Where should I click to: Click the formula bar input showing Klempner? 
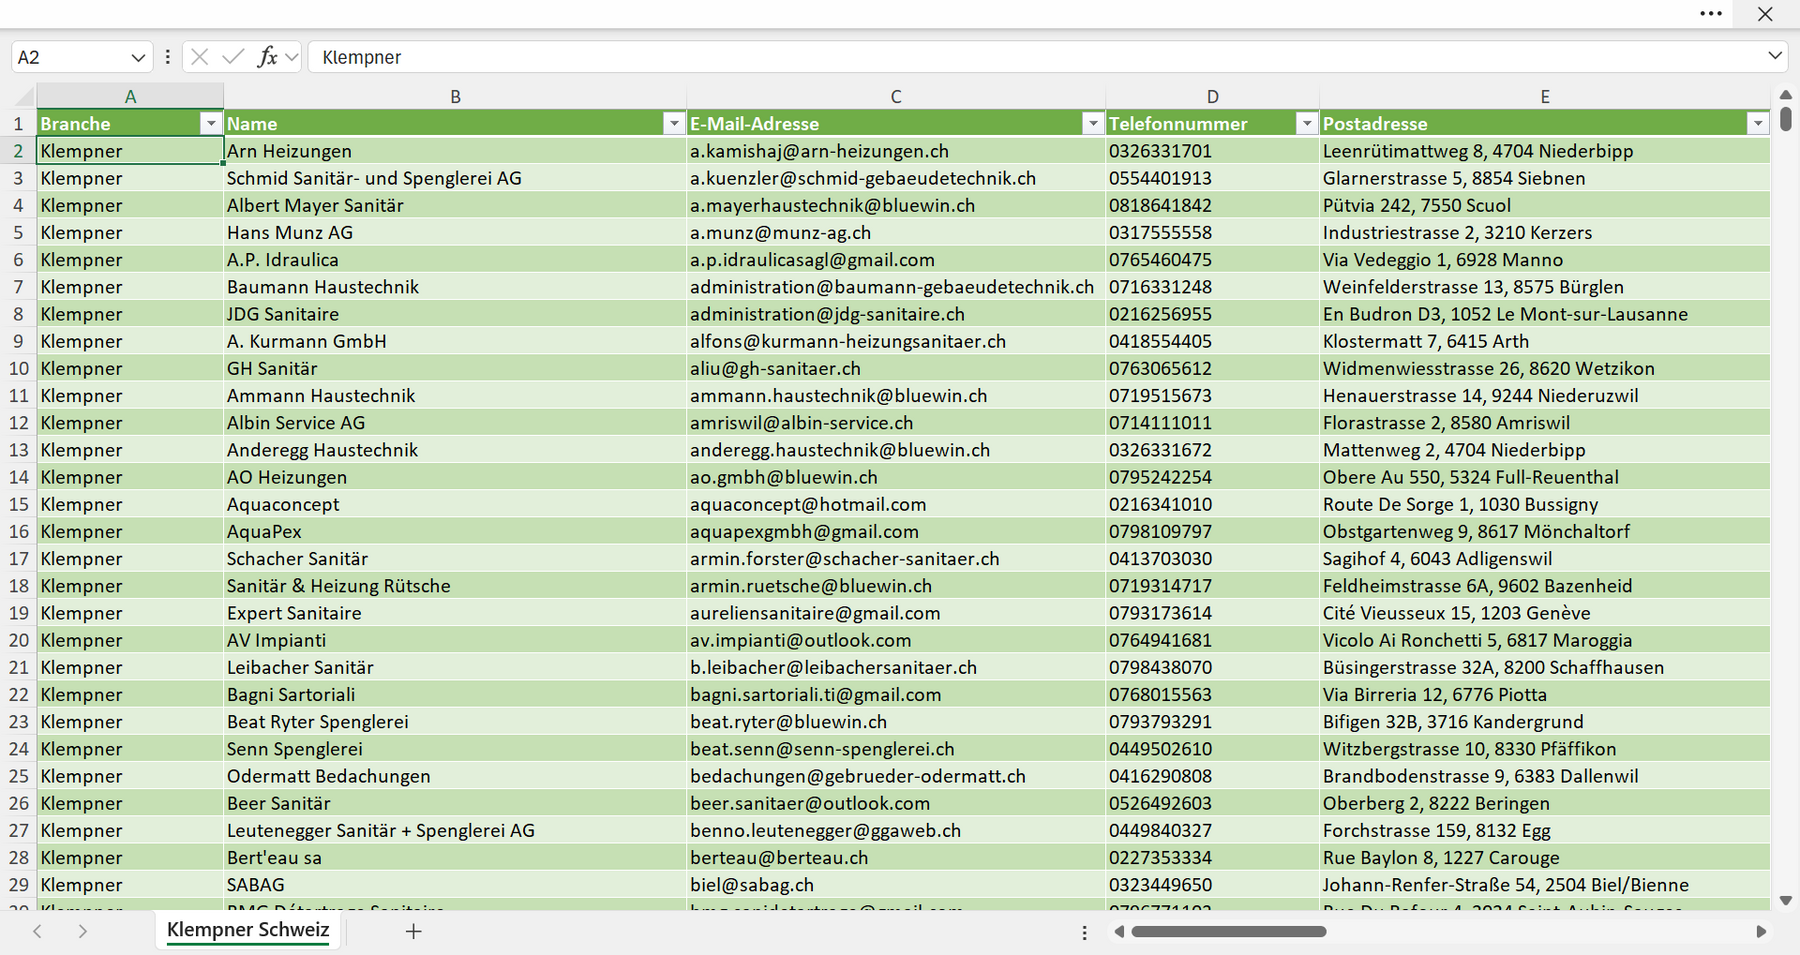click(1036, 57)
